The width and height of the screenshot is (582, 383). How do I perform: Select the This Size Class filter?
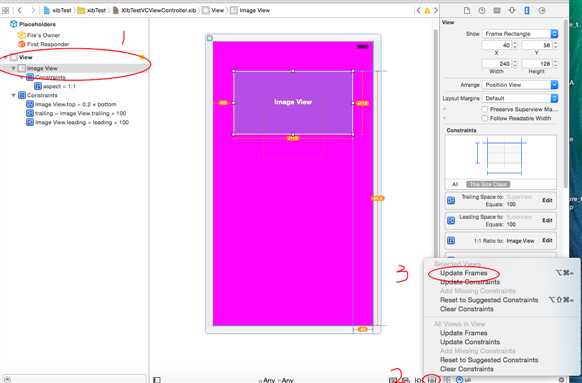(x=488, y=184)
